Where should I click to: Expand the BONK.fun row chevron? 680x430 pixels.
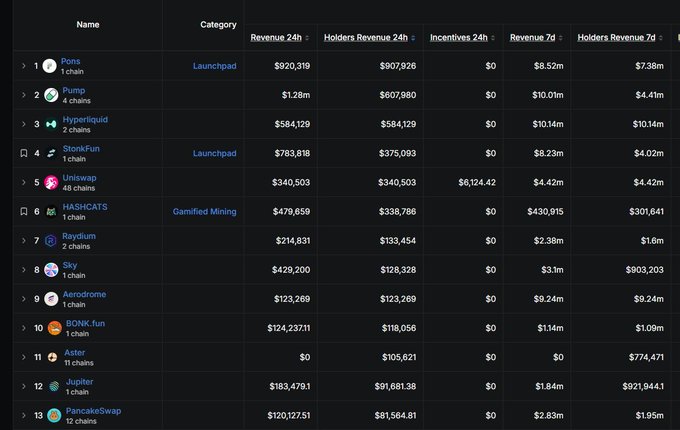(x=24, y=328)
